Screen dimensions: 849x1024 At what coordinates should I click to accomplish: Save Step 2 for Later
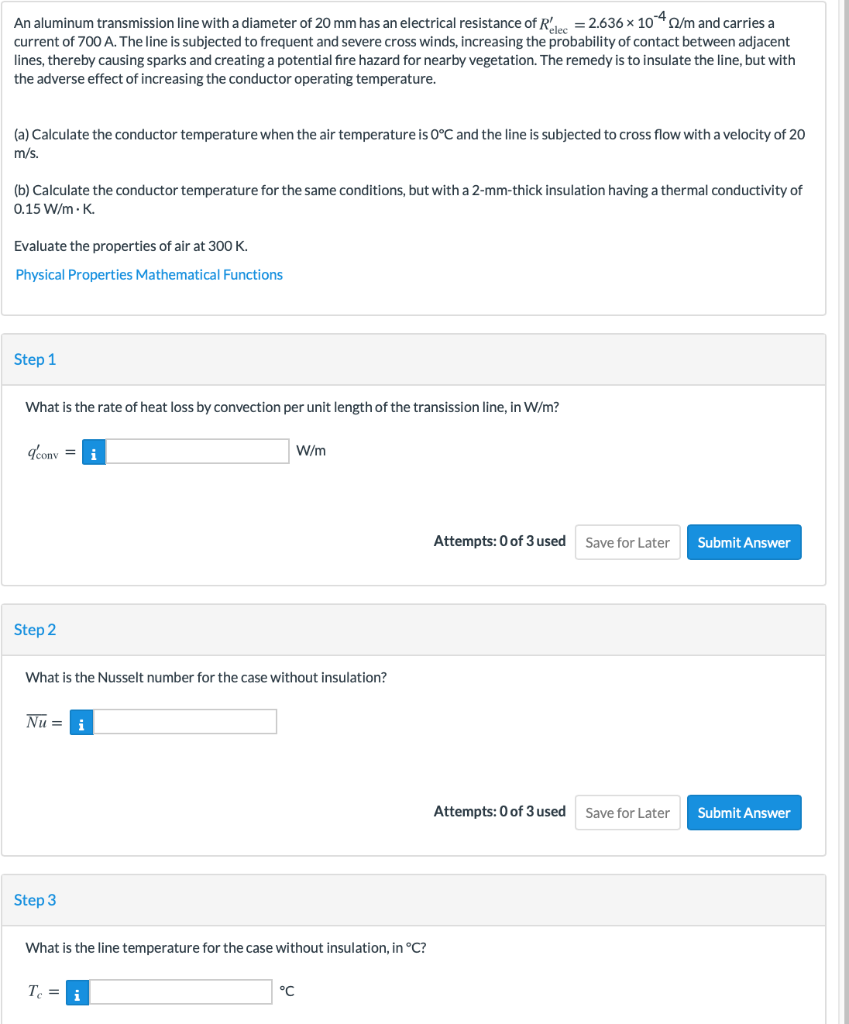pos(627,812)
